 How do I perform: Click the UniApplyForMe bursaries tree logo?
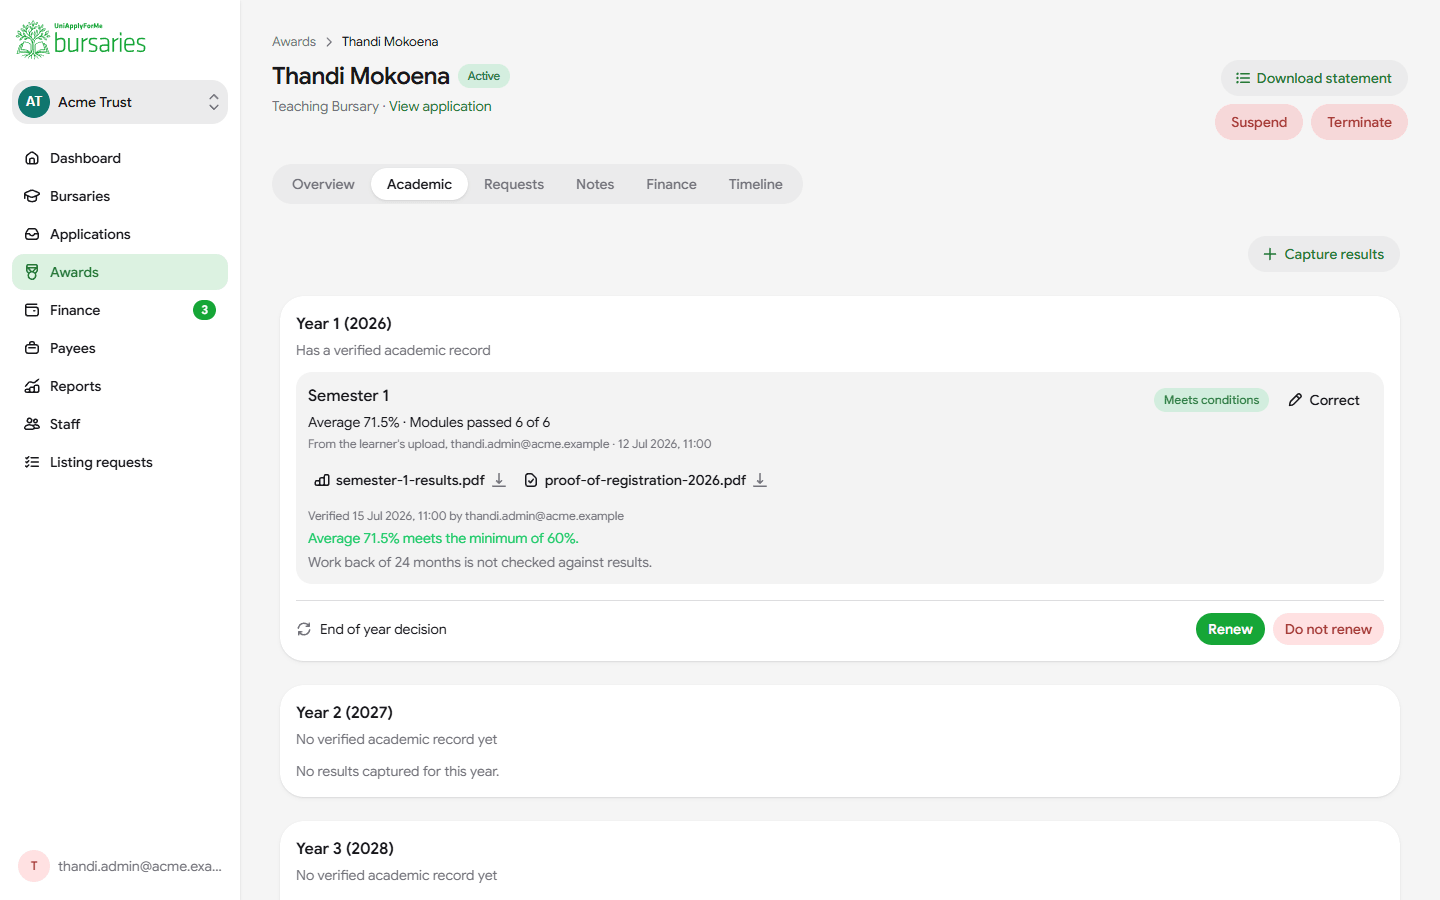click(x=81, y=40)
